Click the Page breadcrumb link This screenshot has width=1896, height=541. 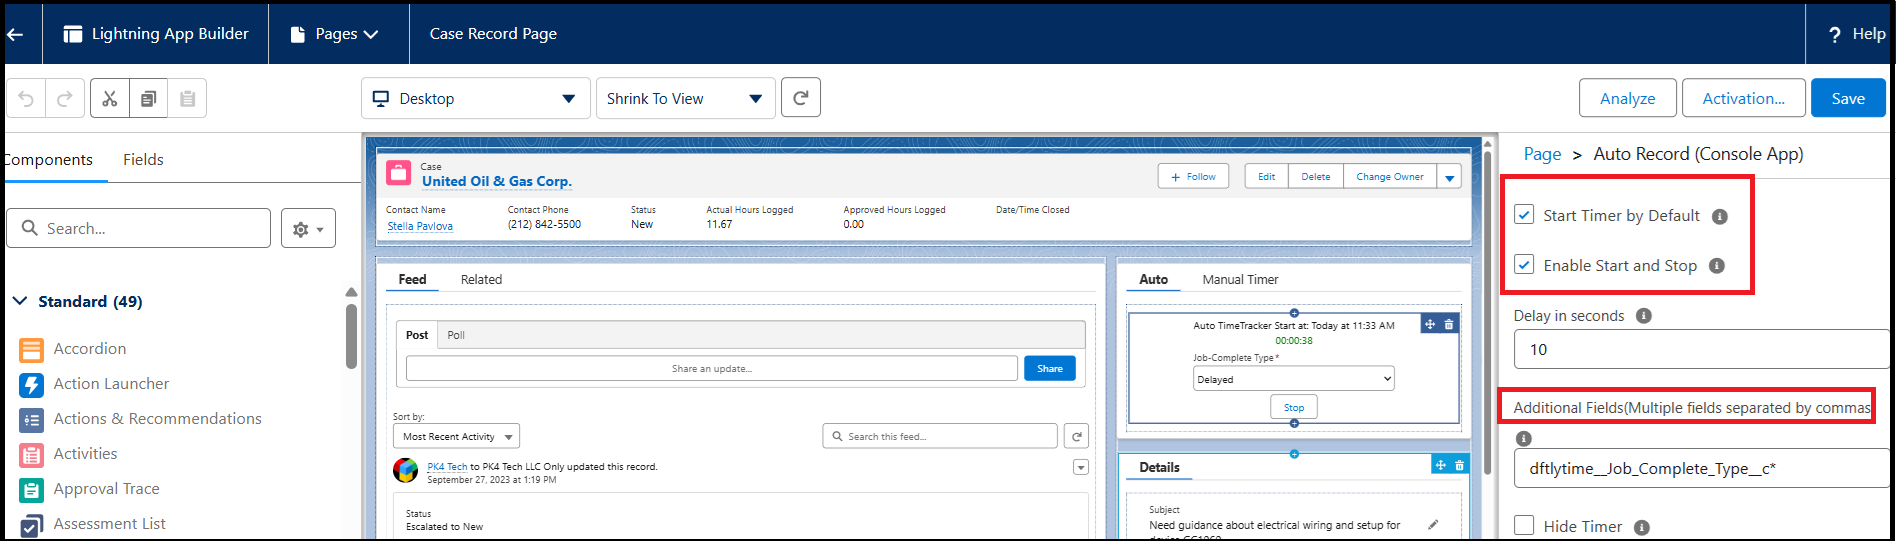tap(1542, 154)
